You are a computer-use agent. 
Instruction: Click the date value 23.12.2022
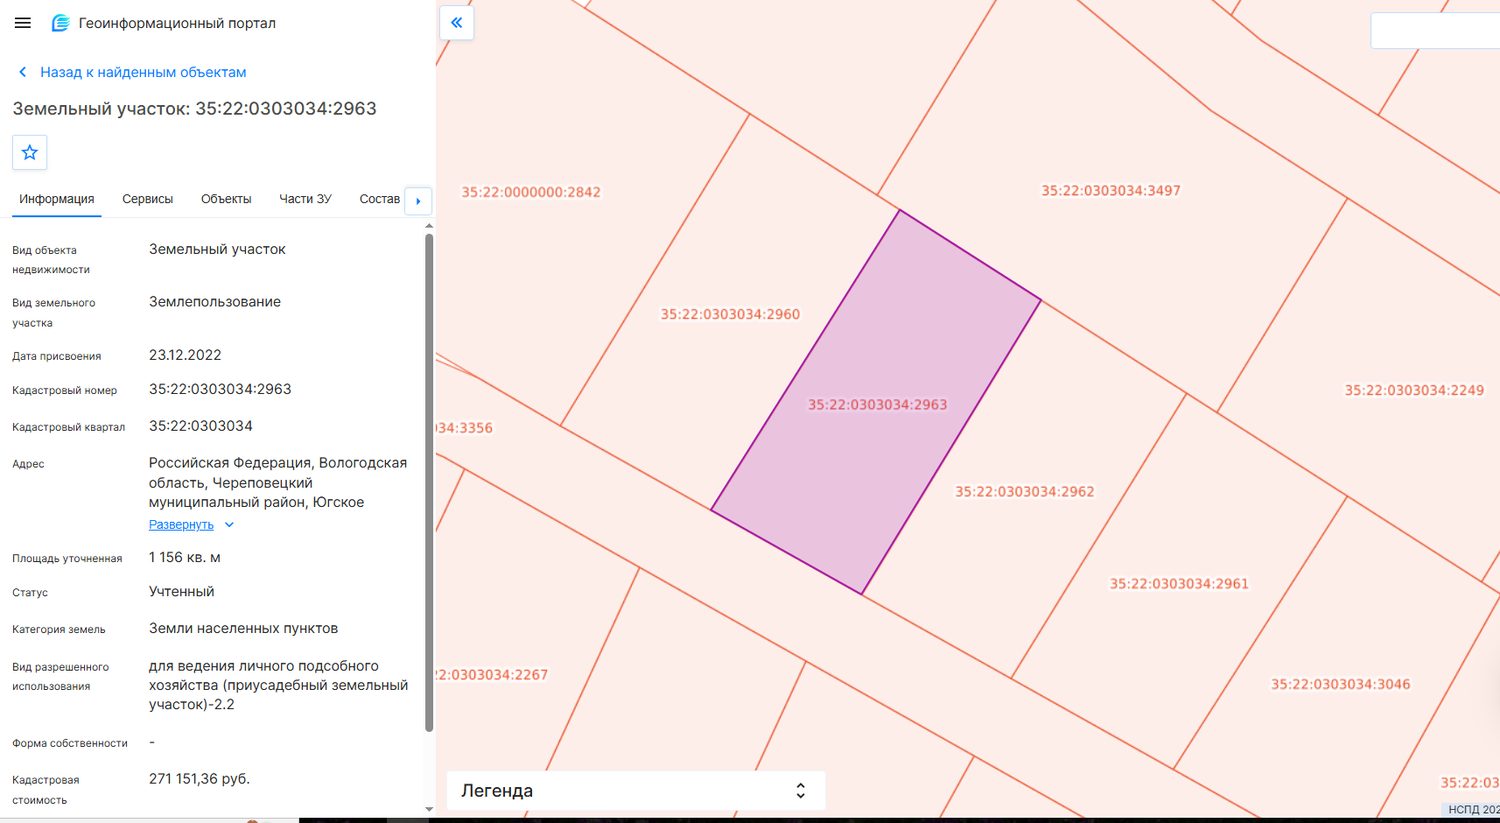(x=185, y=355)
